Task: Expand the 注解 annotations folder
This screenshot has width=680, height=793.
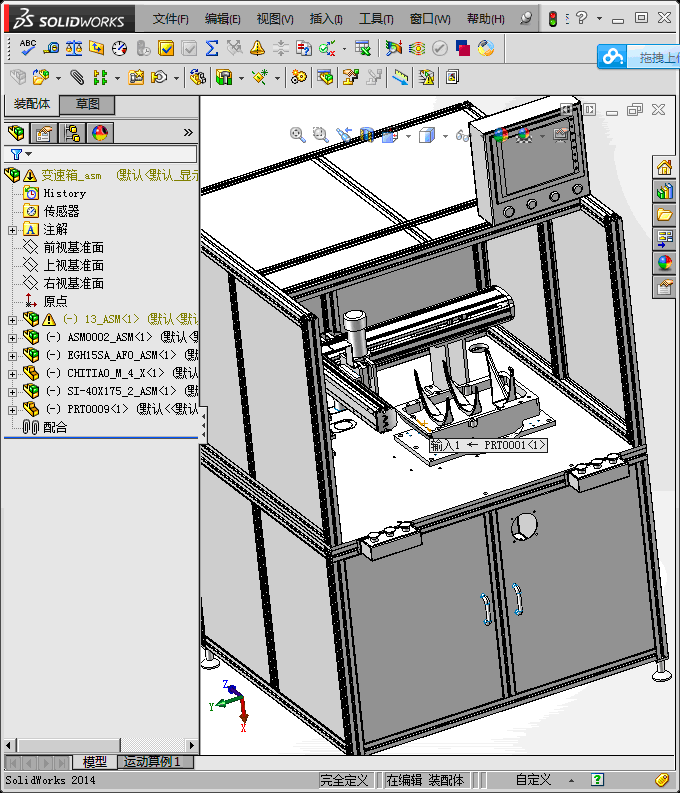Action: coord(12,229)
